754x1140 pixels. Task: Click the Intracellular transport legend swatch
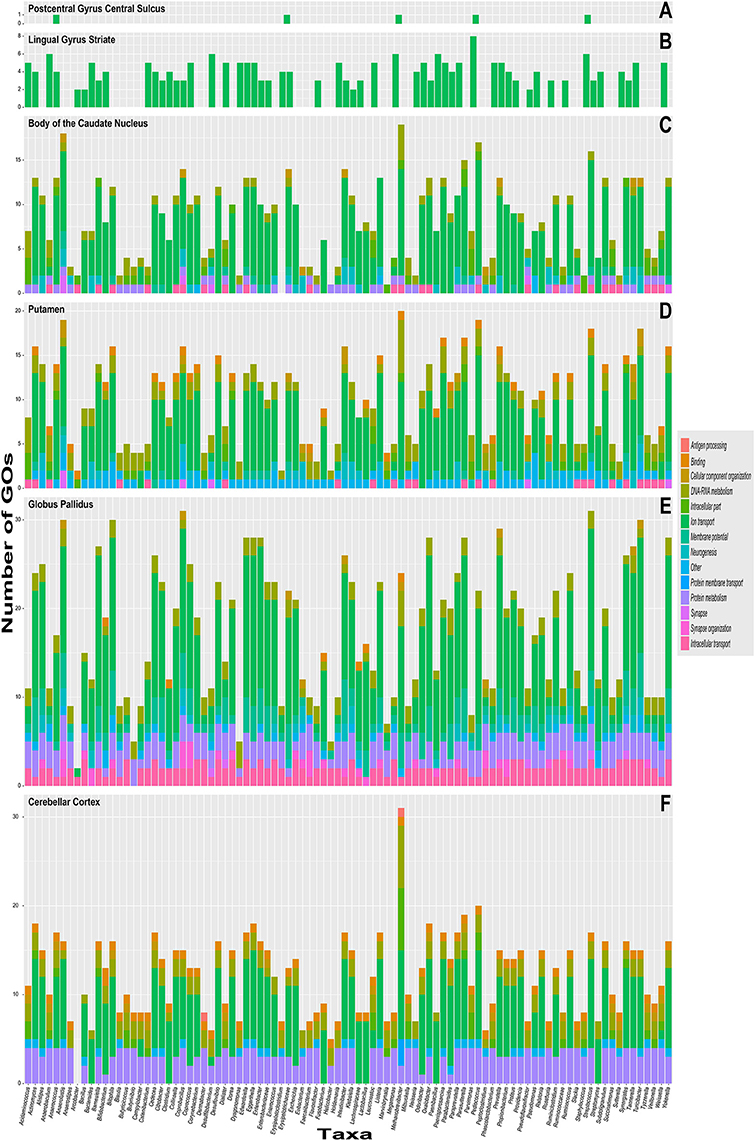(684, 644)
